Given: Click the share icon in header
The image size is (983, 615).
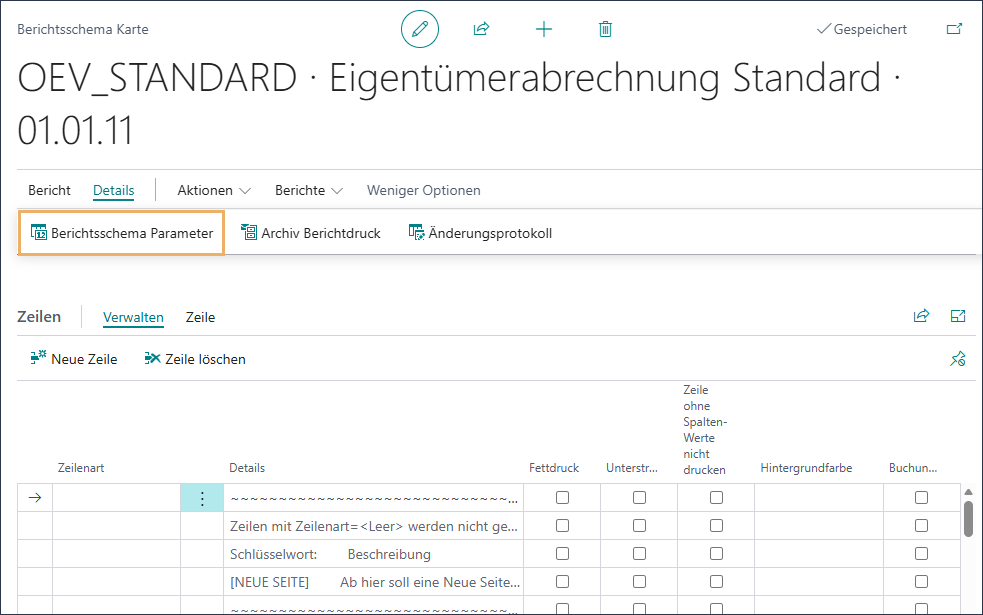Looking at the screenshot, I should [x=481, y=29].
